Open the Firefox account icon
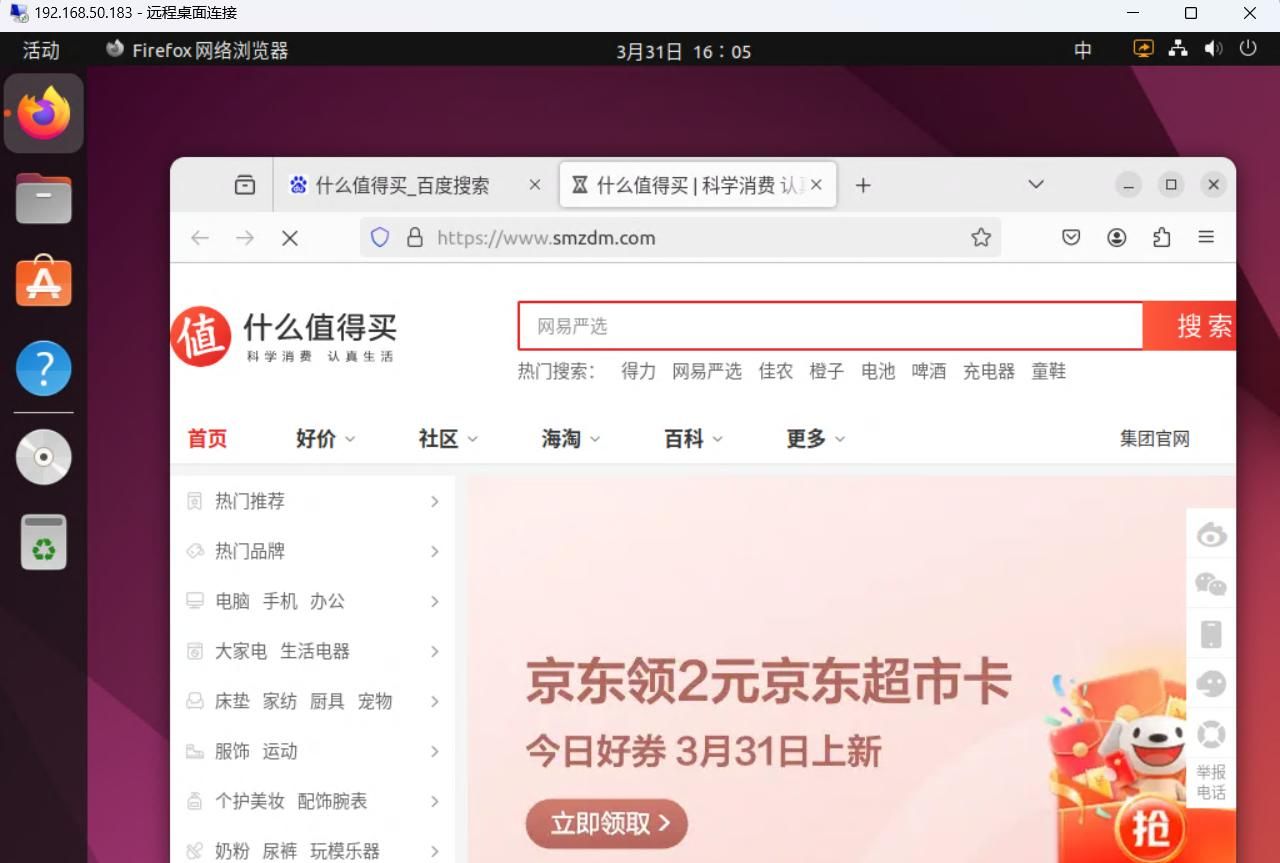 tap(1117, 238)
